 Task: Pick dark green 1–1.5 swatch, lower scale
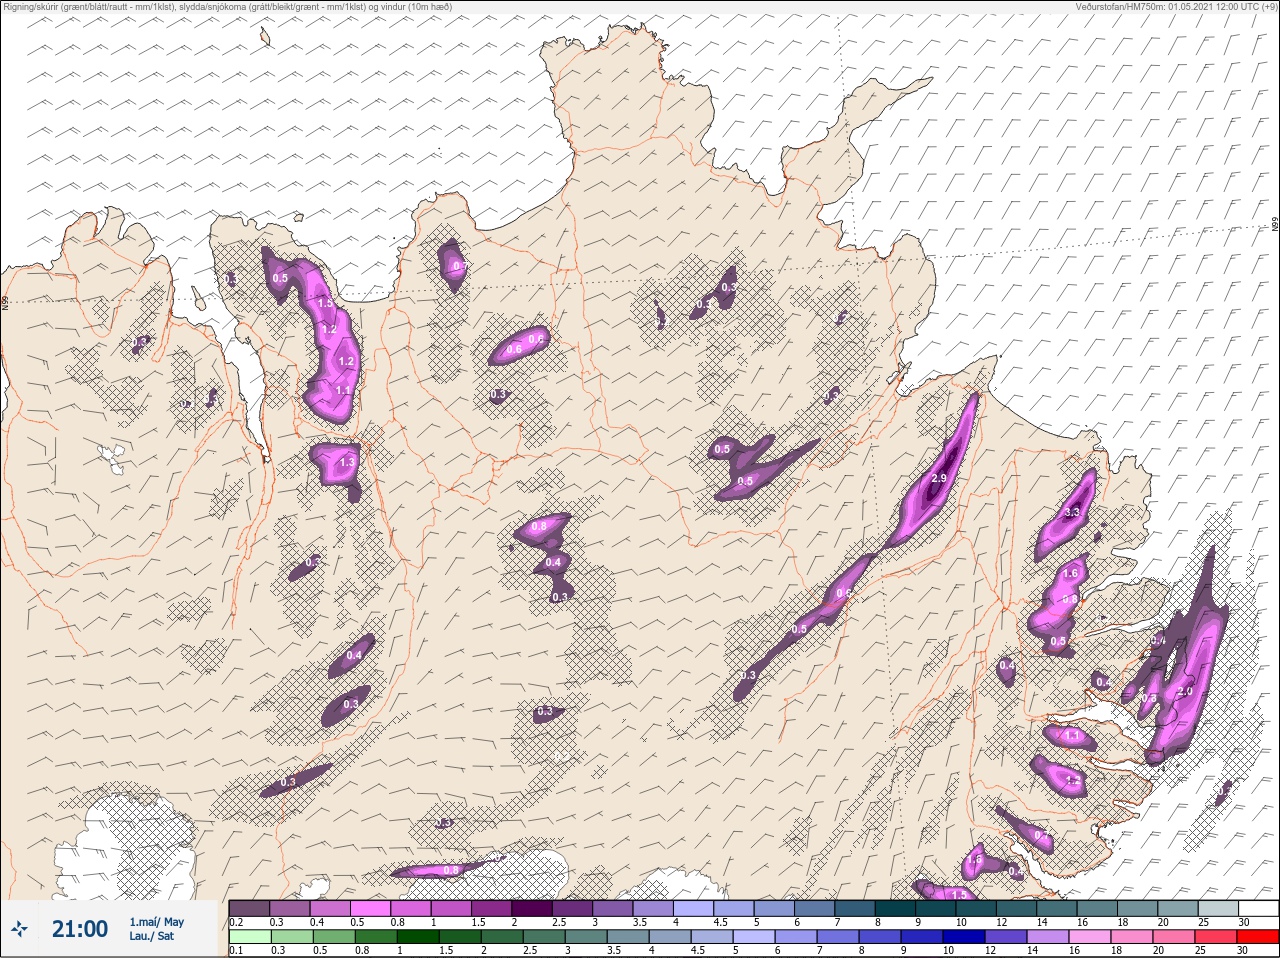coord(417,937)
